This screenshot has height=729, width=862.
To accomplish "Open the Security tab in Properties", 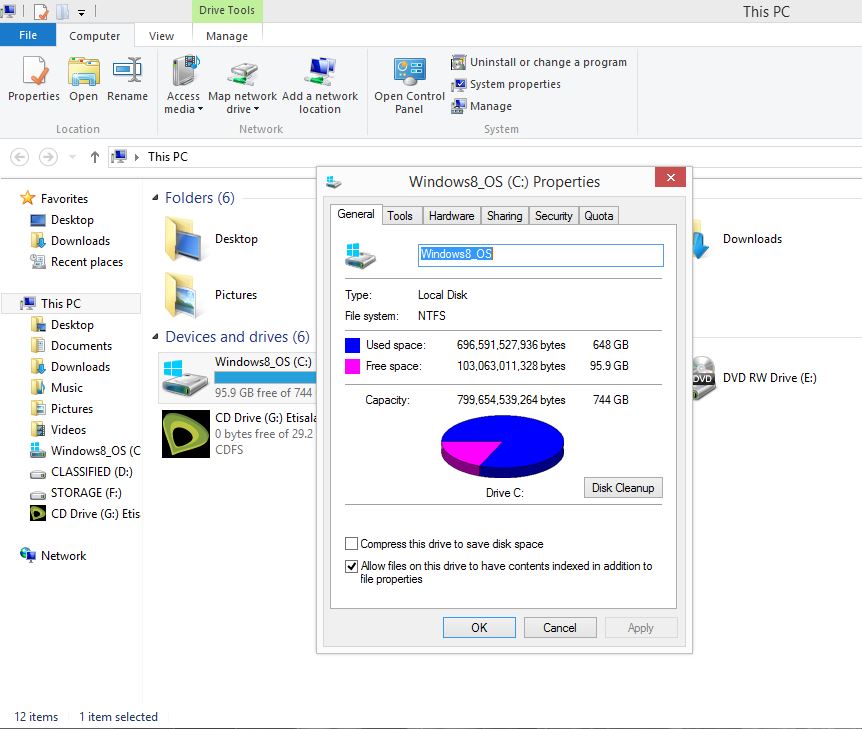I will [554, 216].
